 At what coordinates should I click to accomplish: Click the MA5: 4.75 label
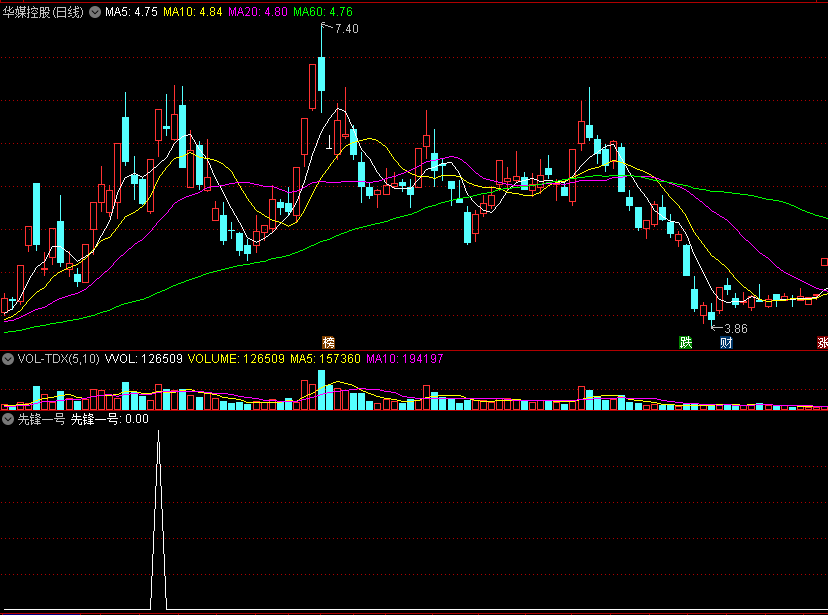point(131,12)
